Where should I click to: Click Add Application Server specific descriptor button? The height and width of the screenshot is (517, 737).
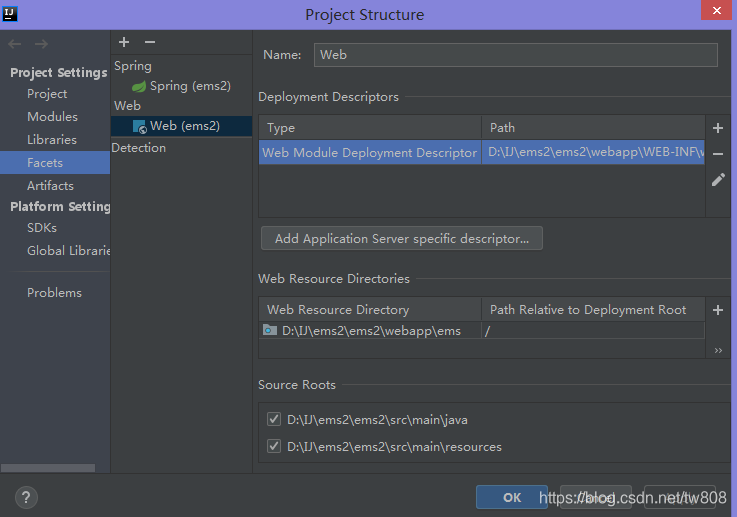[402, 238]
